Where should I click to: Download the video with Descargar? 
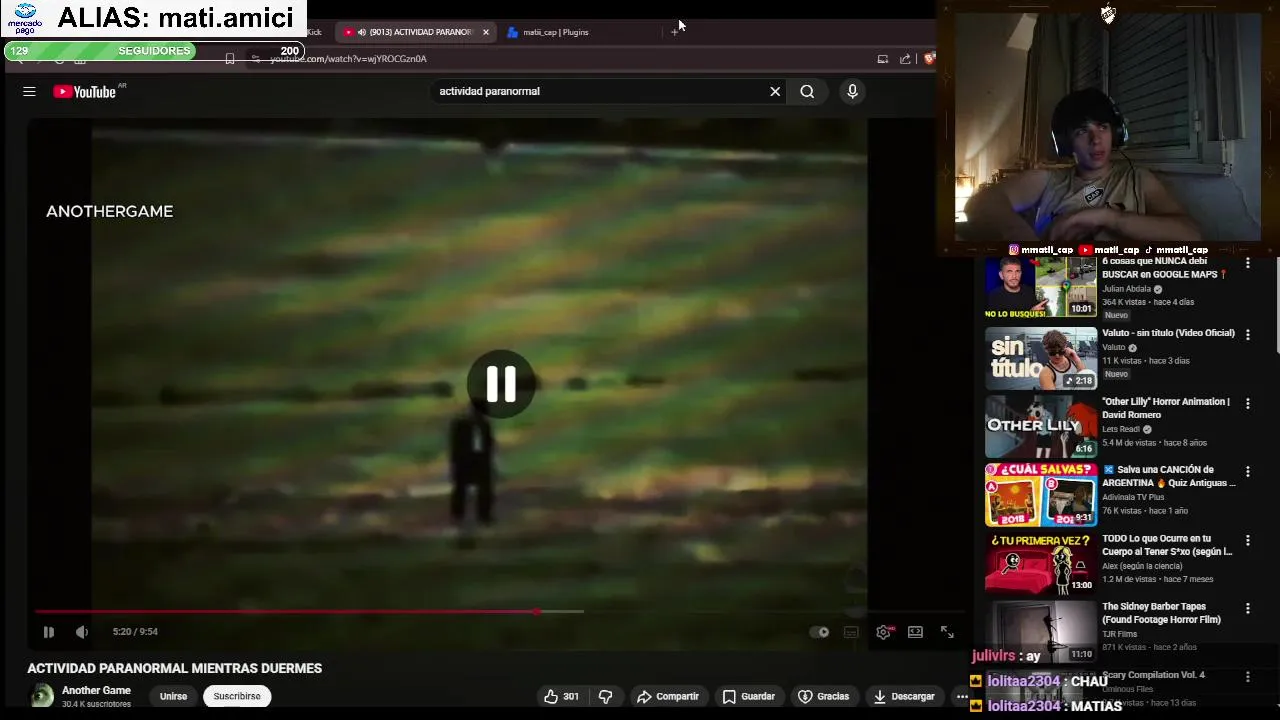(904, 696)
